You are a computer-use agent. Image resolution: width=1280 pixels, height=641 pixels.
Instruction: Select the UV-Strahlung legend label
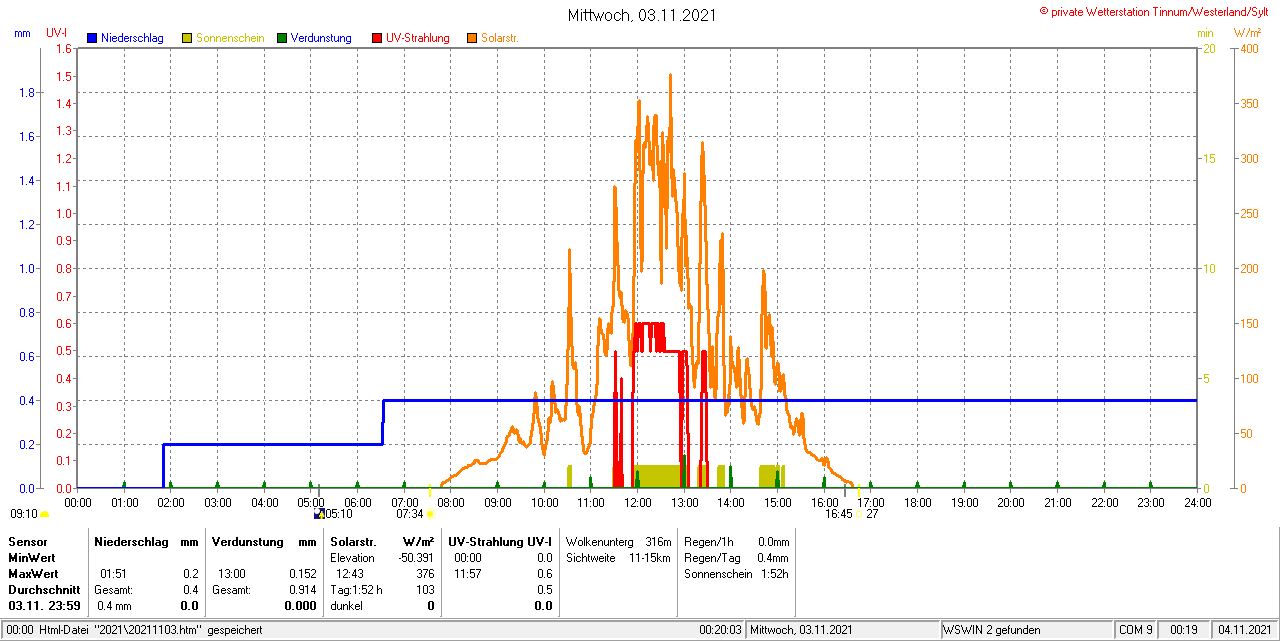418,38
